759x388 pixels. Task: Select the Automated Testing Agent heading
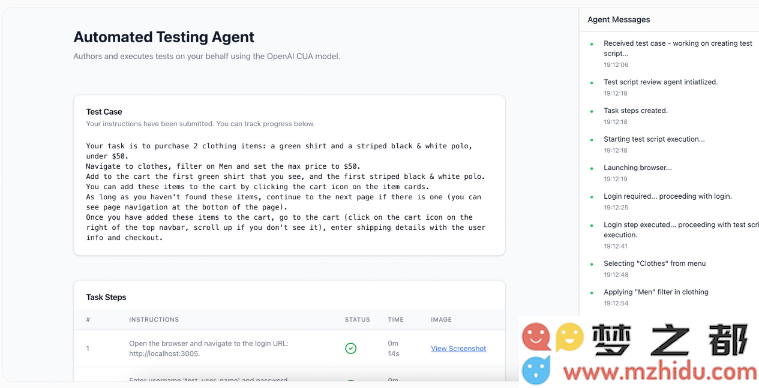(164, 37)
